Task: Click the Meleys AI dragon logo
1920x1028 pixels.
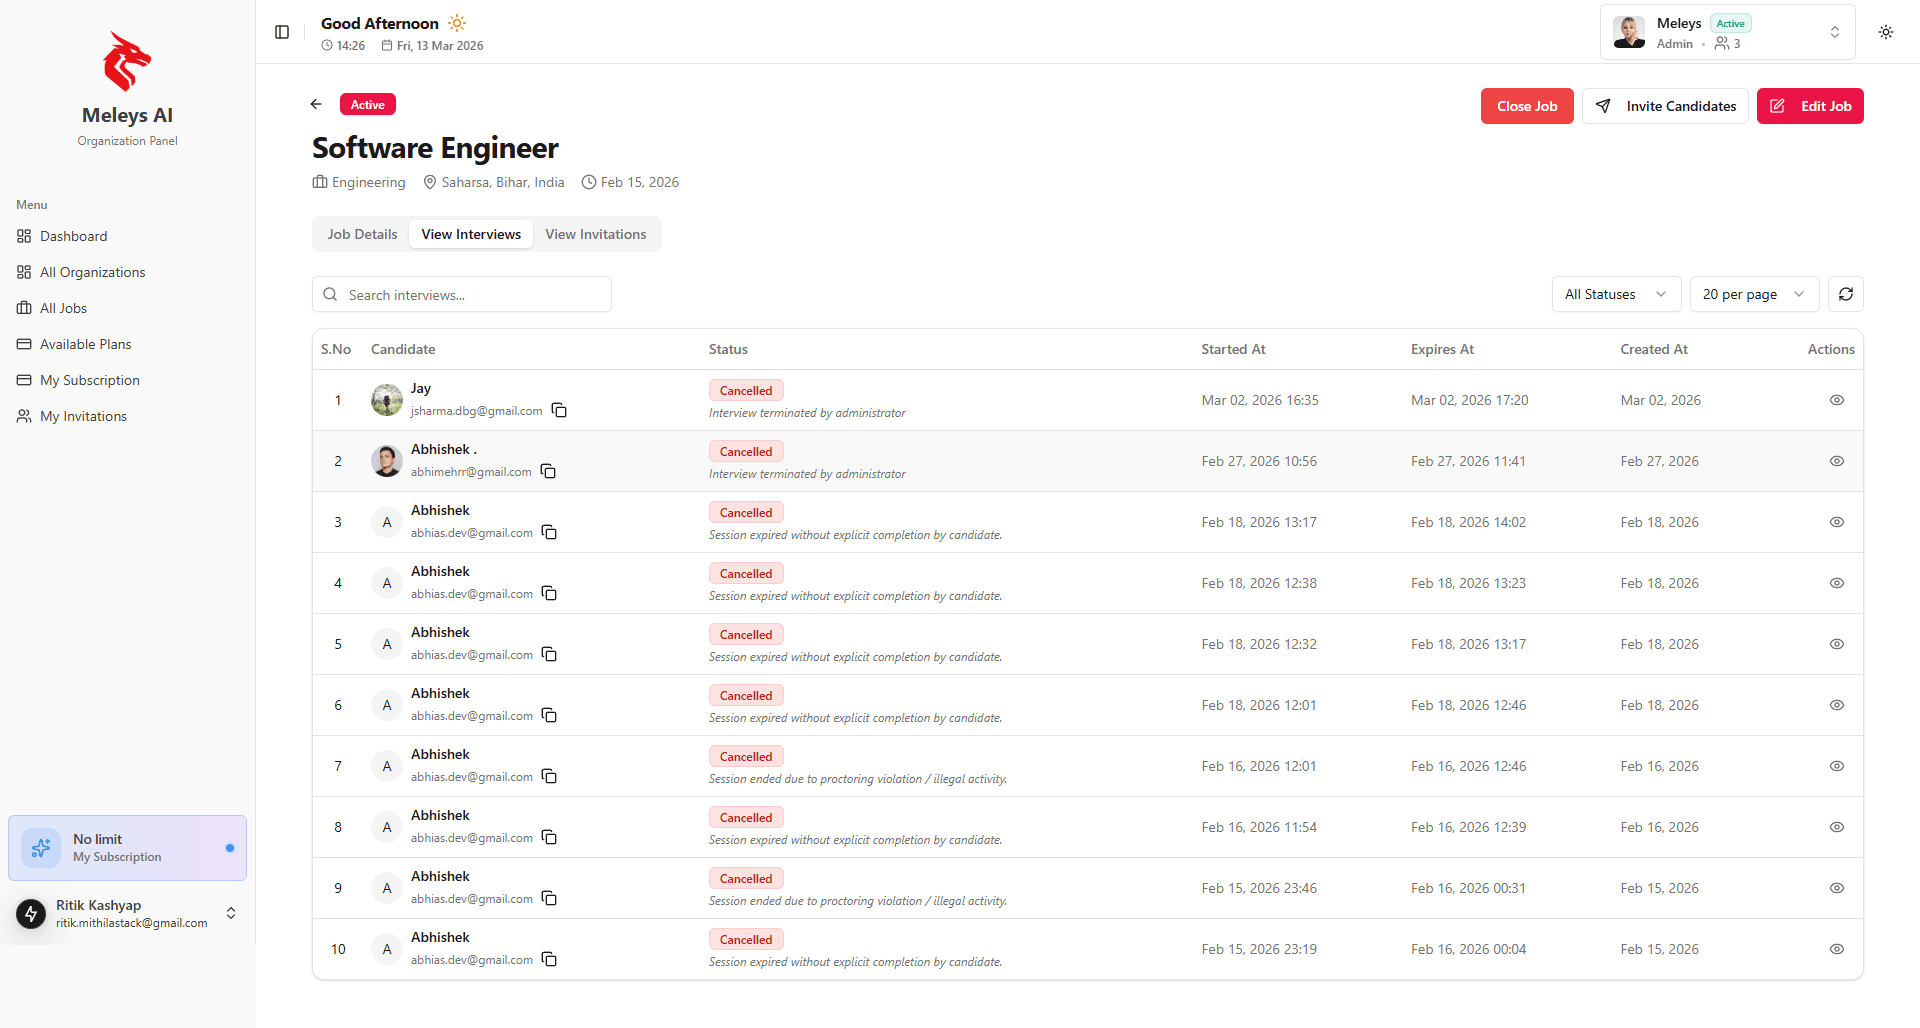Action: (x=127, y=62)
